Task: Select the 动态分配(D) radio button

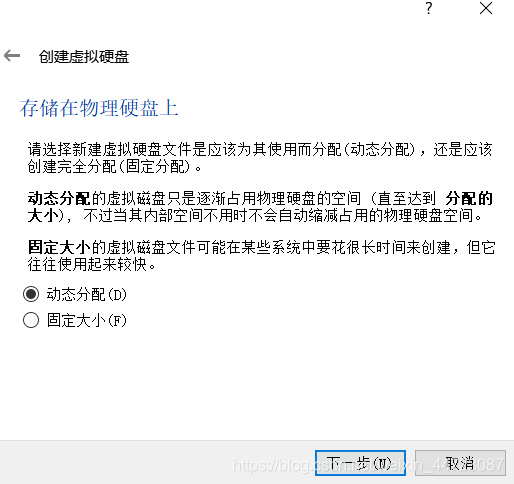Action: [31, 294]
